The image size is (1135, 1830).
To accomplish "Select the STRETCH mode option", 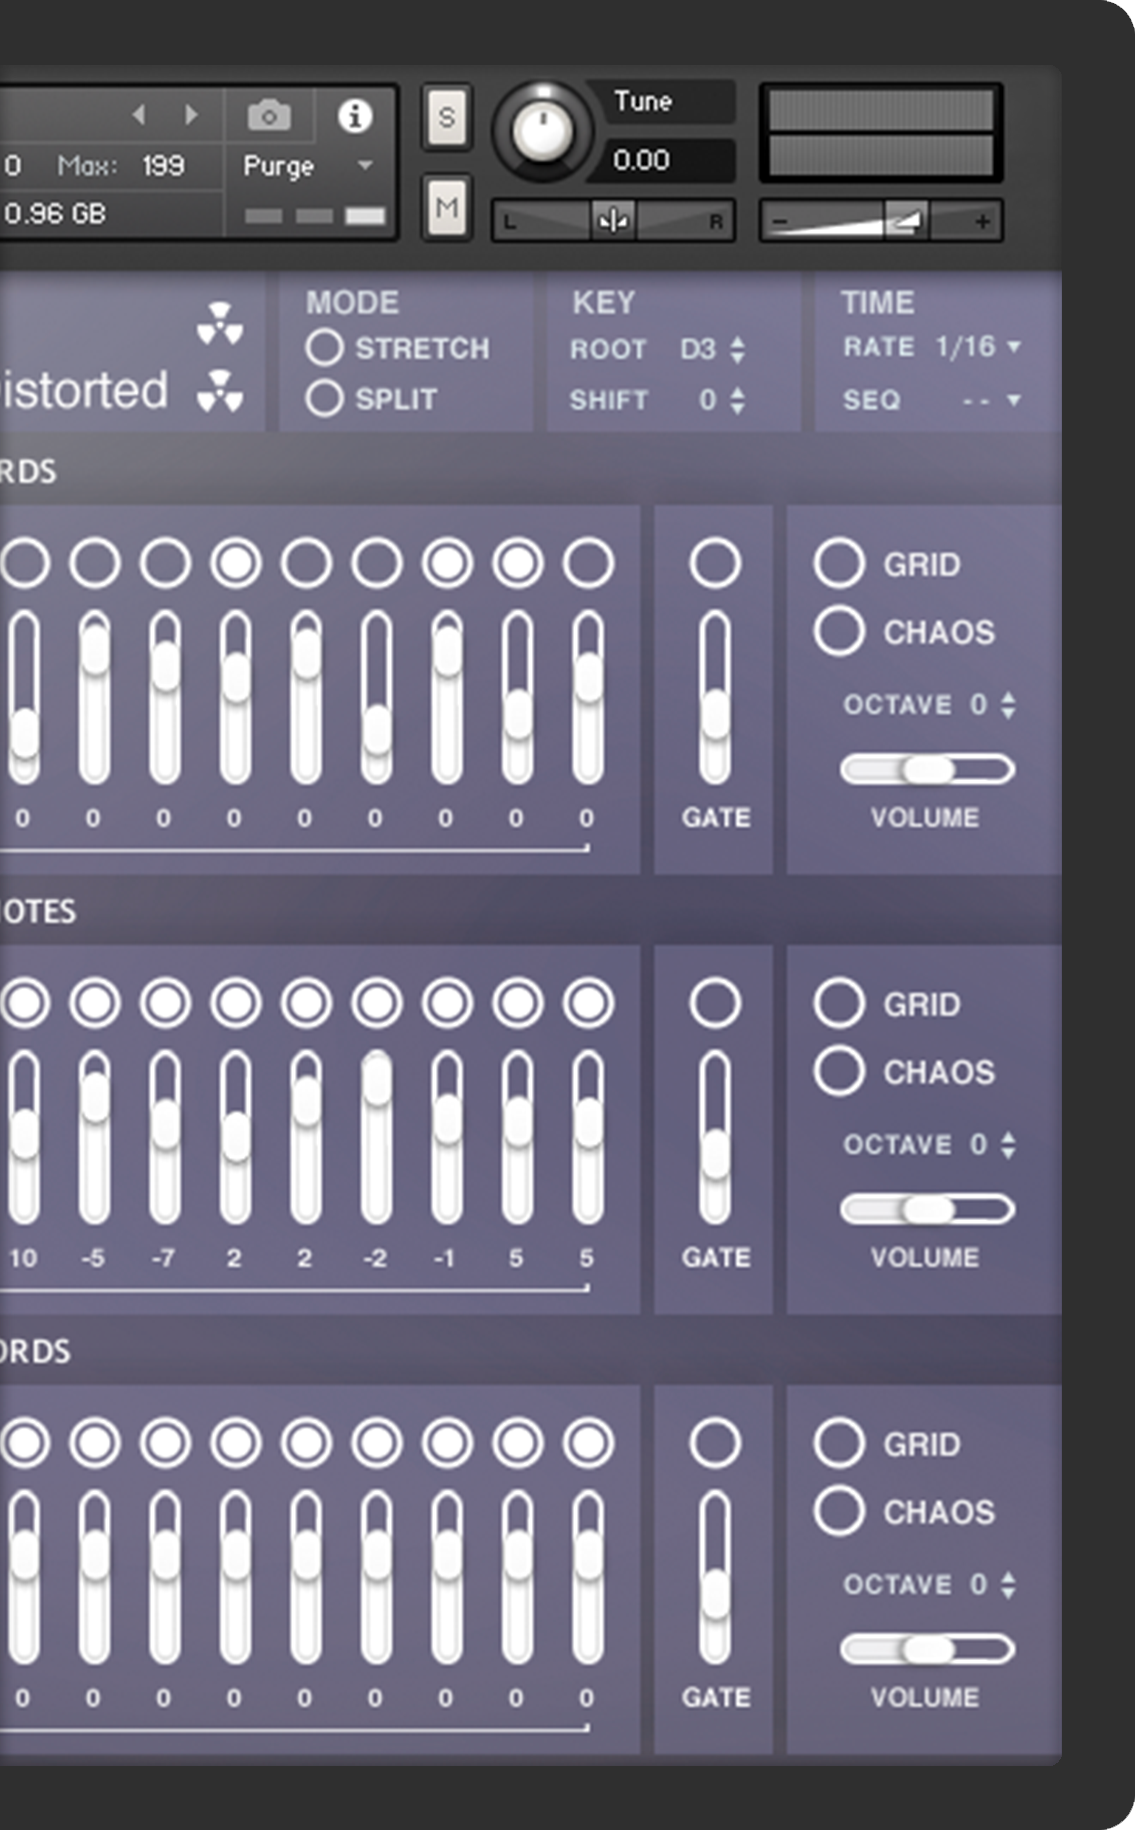I will click(x=324, y=348).
